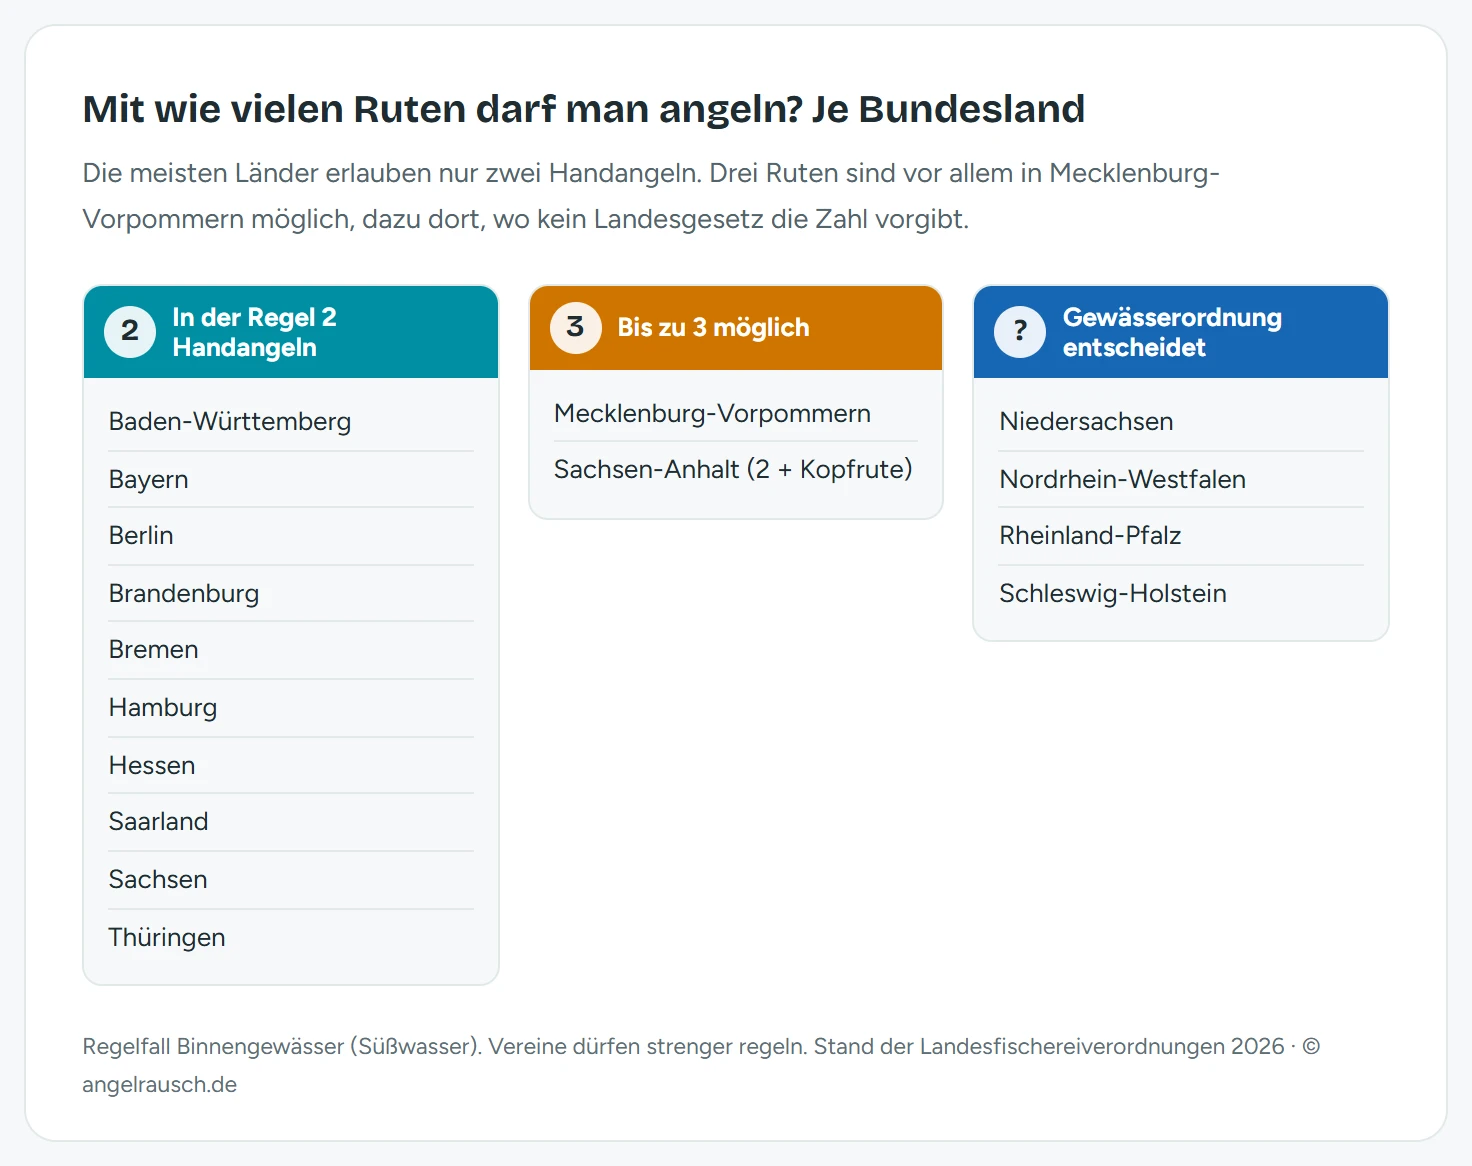Select the Brandenburg row
Screen dimensions: 1472x1166
pos(291,594)
